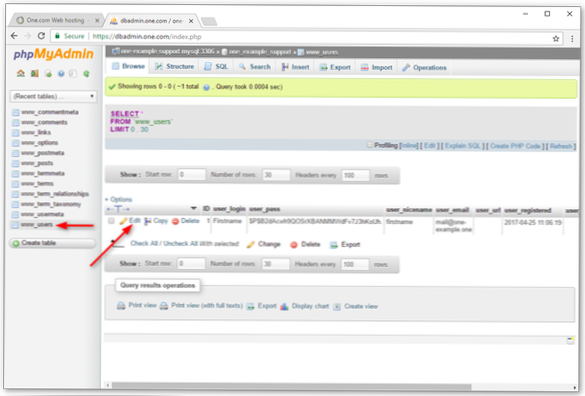Click the Inline edit link
Viewport: 585px width, 396px height.
(x=409, y=146)
